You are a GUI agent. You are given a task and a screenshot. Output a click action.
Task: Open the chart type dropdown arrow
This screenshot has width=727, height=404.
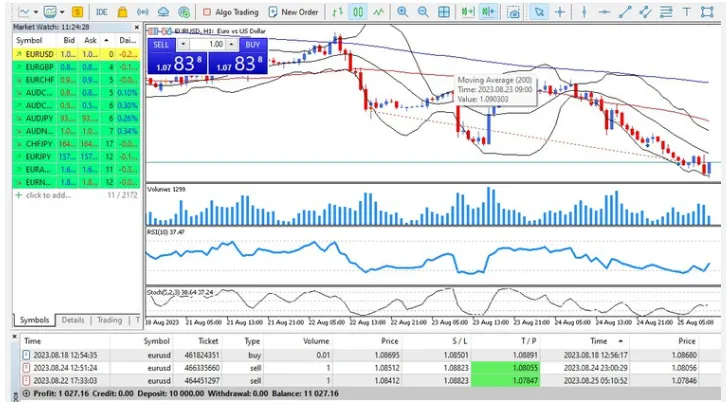point(37,12)
